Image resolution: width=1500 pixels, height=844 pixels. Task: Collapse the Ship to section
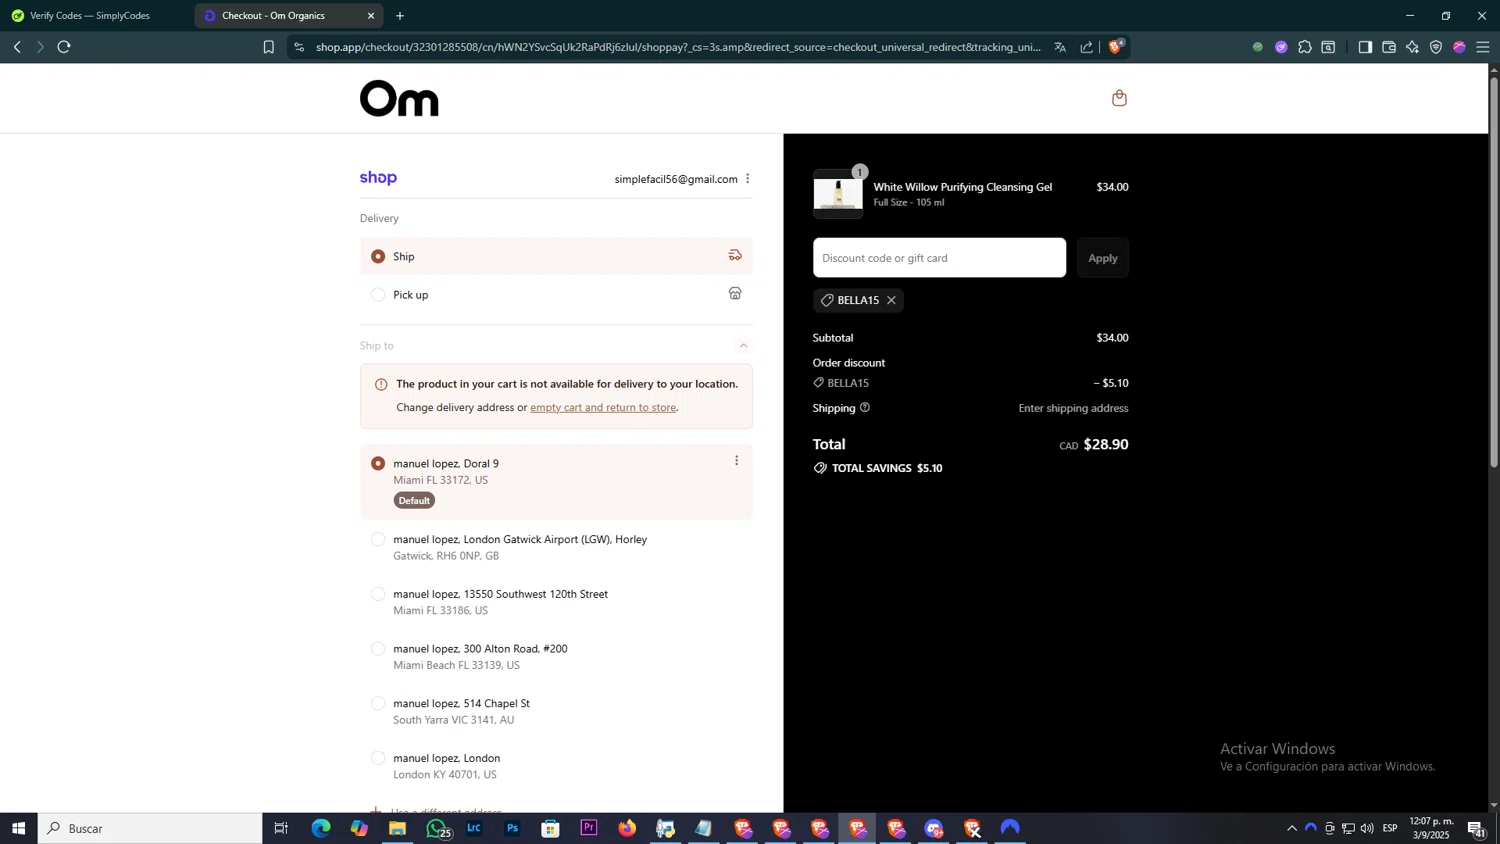pyautogui.click(x=743, y=345)
